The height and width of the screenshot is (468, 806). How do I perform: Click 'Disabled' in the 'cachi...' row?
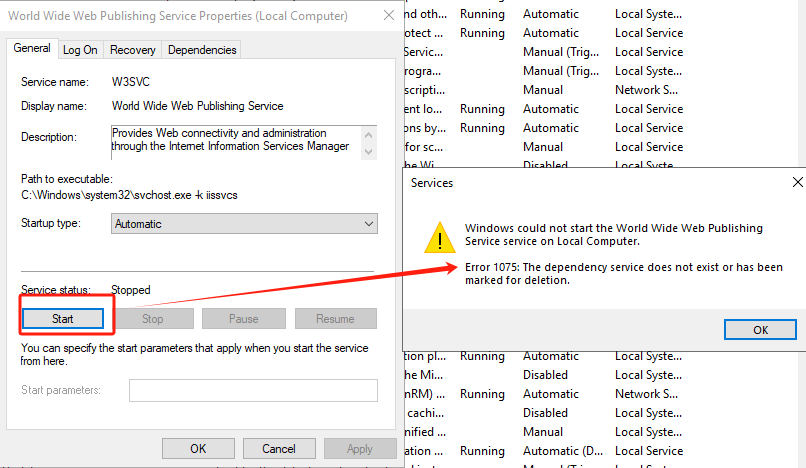coord(545,413)
